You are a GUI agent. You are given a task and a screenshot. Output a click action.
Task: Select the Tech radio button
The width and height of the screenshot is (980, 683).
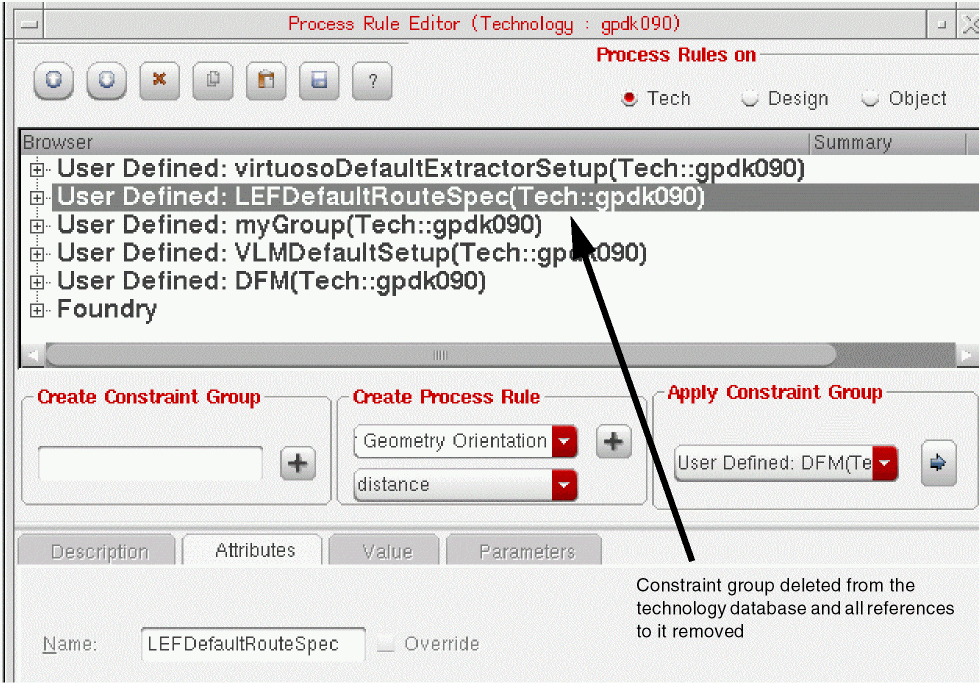(629, 99)
